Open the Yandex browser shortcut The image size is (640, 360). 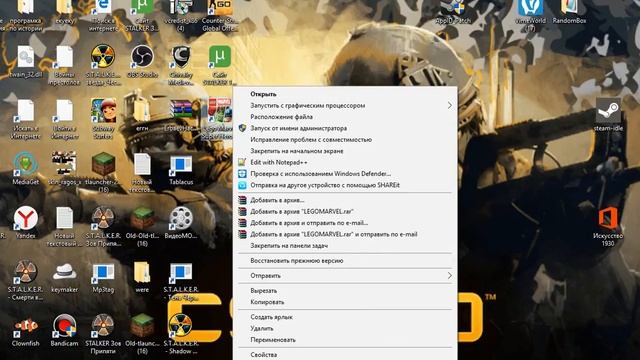tap(26, 218)
